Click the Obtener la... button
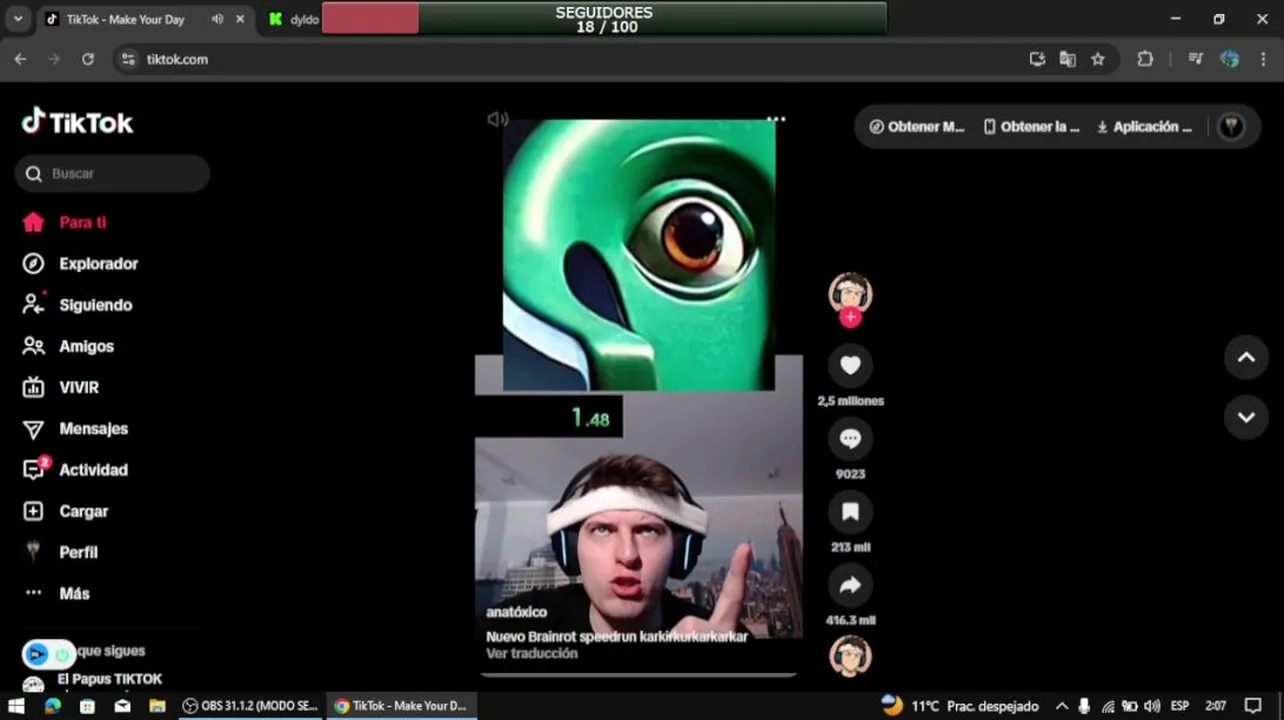 1031,127
